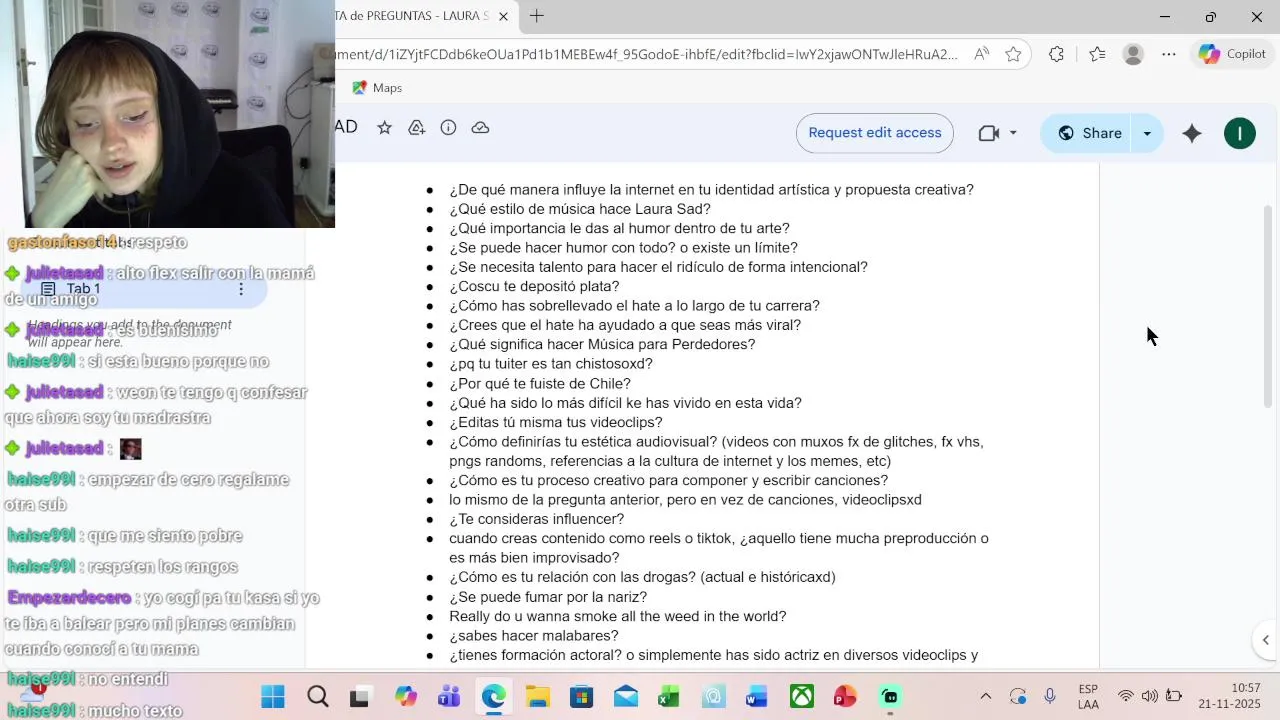Open Mail app from the taskbar

point(626,696)
